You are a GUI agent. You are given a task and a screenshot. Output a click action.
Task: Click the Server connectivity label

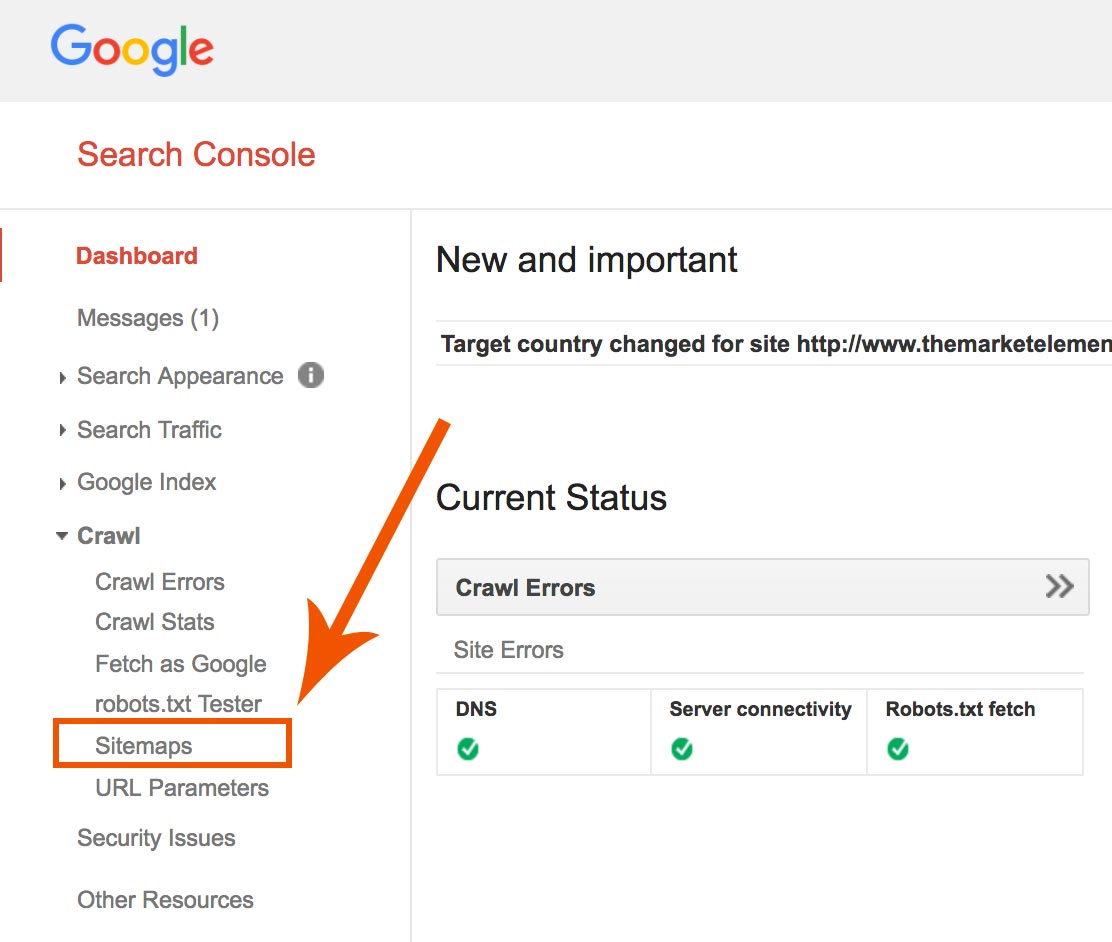pyautogui.click(x=760, y=709)
